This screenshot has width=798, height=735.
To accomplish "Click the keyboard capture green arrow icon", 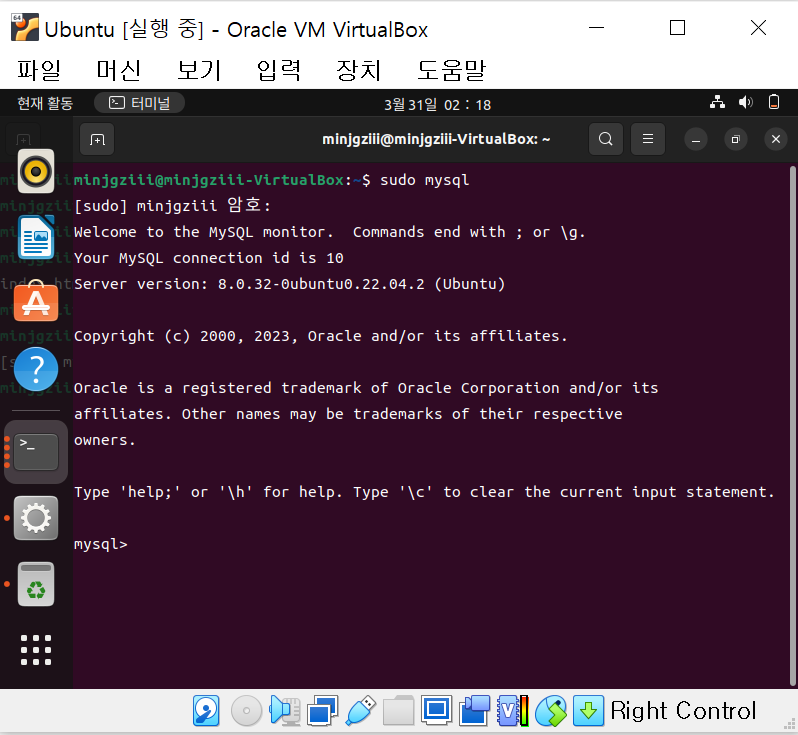I will click(x=589, y=711).
